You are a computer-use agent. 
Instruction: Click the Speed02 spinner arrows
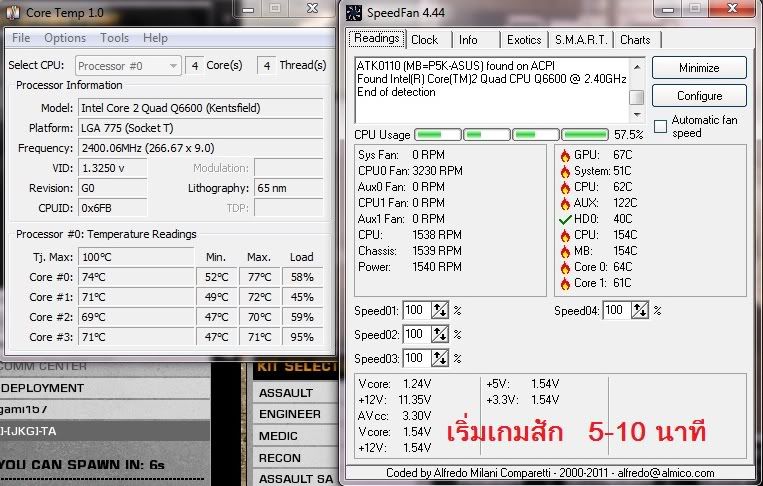tap(440, 334)
